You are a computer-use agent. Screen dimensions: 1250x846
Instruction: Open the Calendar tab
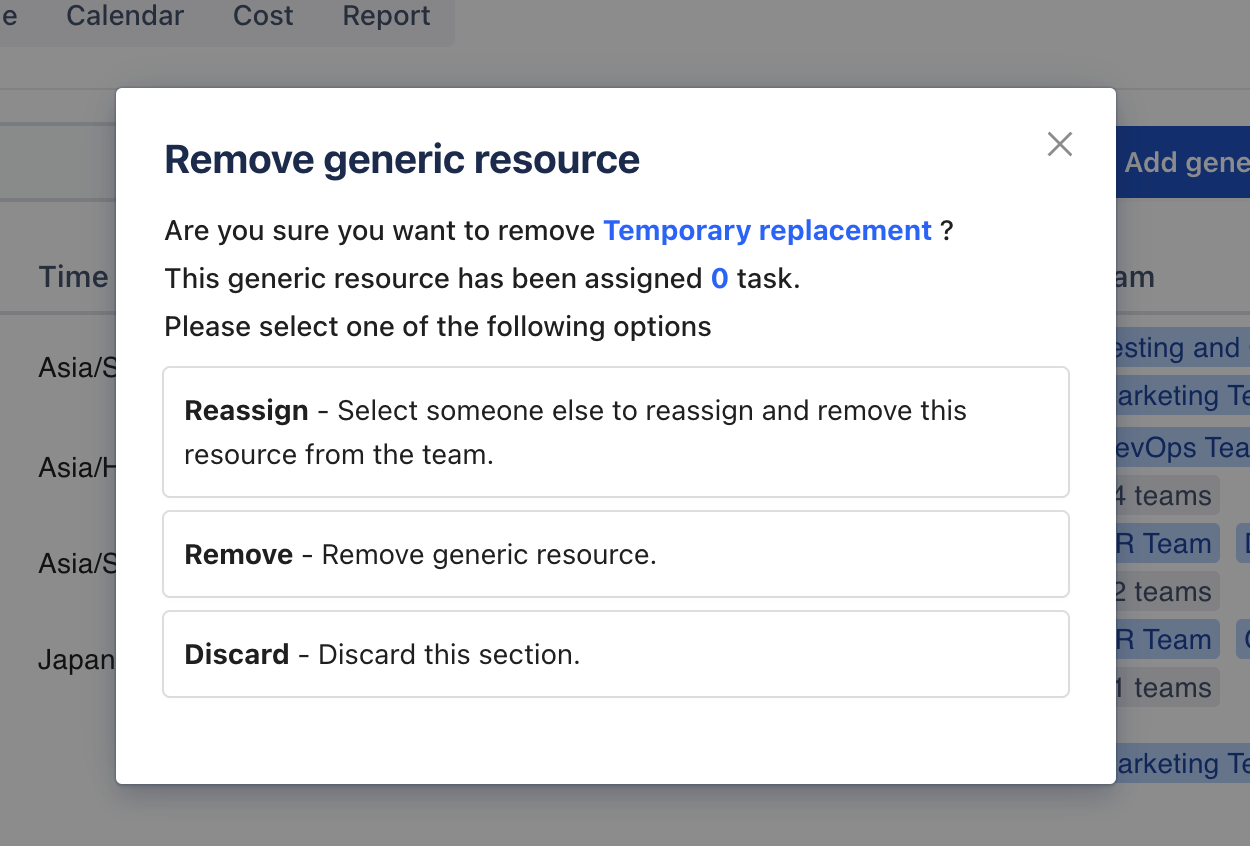click(x=125, y=16)
